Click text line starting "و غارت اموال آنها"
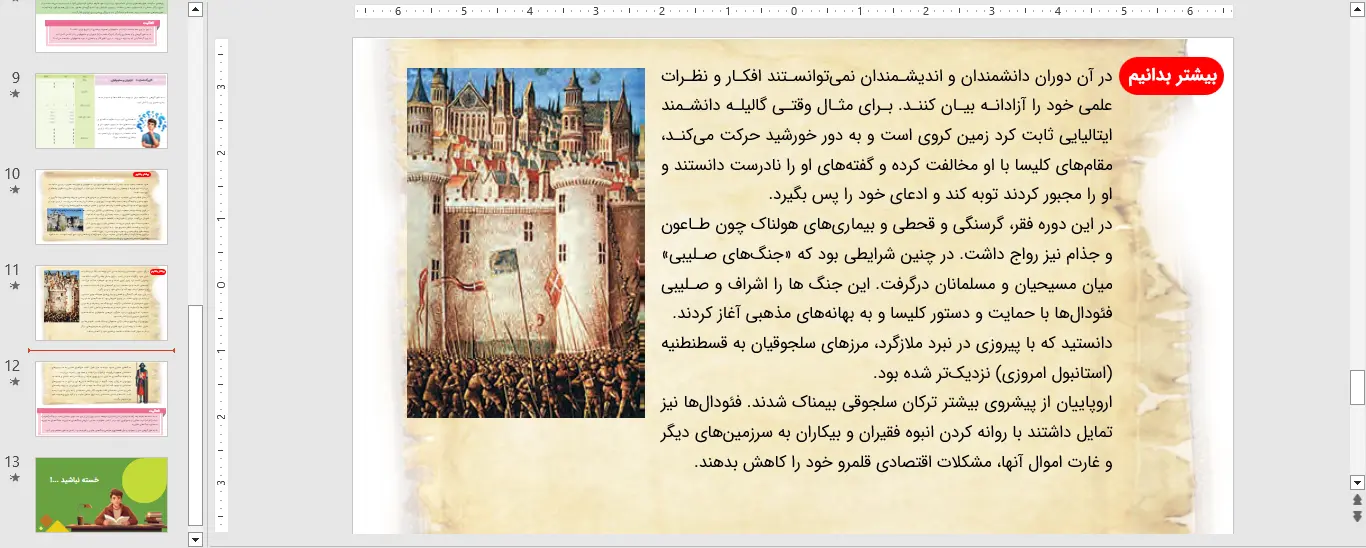 tap(903, 462)
